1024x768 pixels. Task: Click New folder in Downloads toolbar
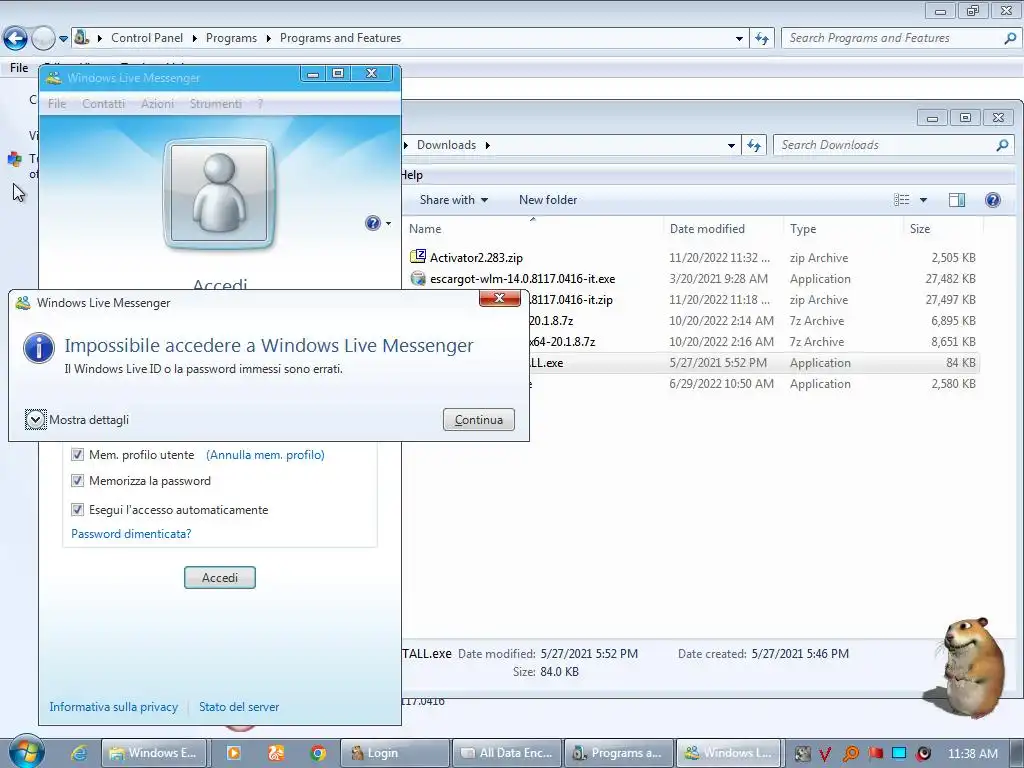[548, 200]
